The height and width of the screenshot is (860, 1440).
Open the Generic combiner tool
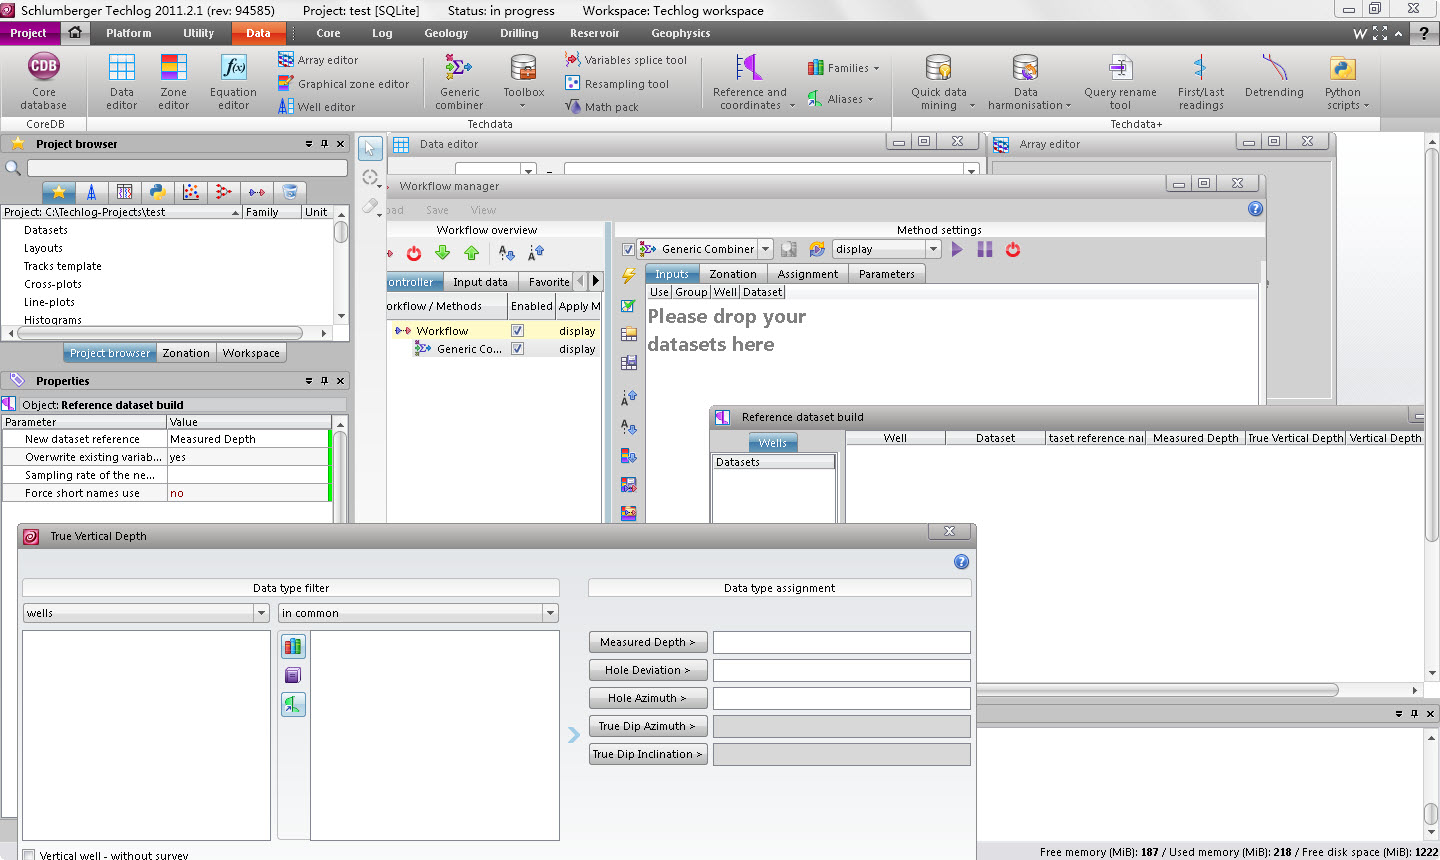(x=459, y=81)
